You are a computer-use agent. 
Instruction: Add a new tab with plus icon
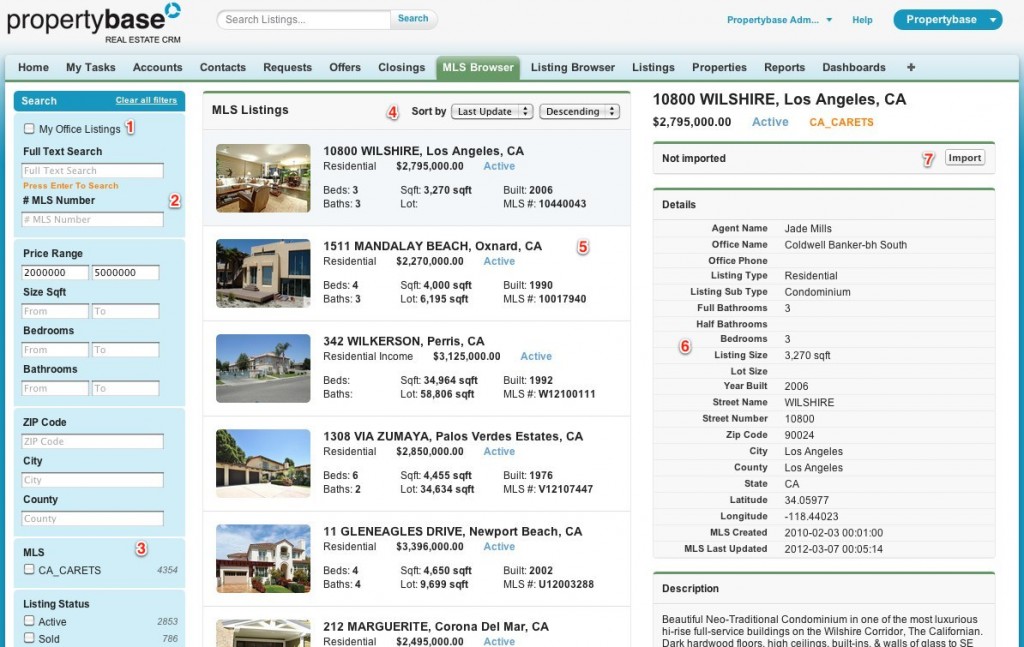pos(911,67)
